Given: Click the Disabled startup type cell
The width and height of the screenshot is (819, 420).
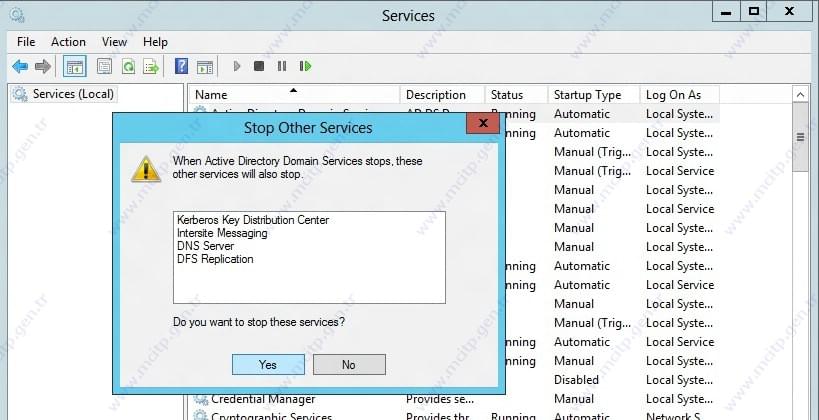Looking at the screenshot, I should 576,380.
